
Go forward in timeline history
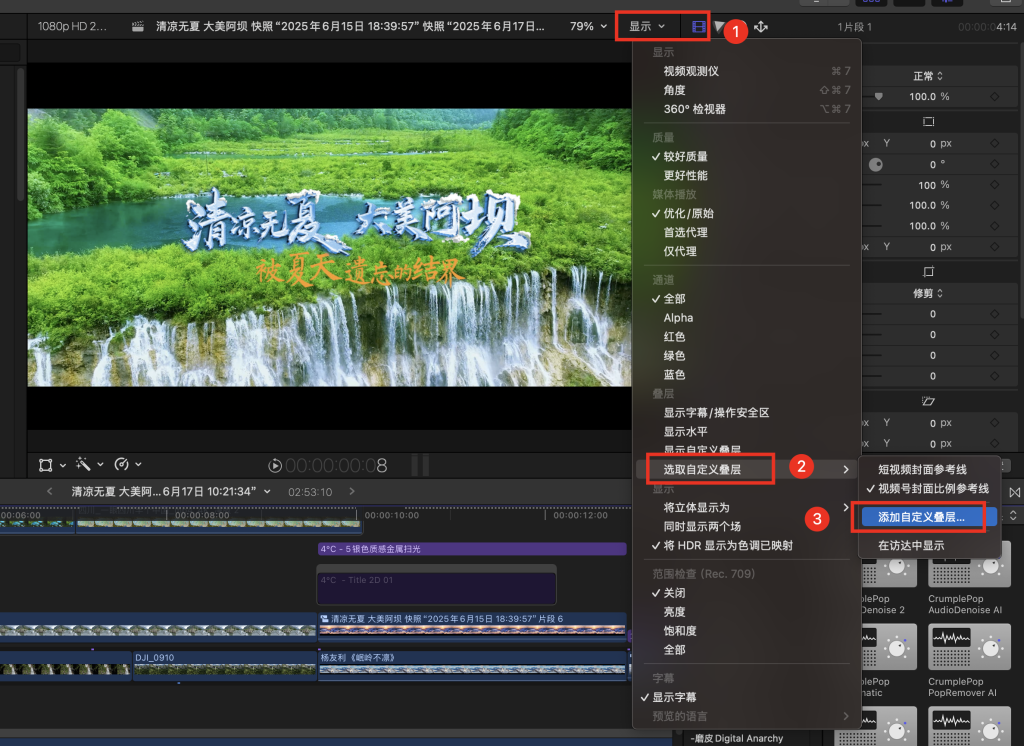349,491
